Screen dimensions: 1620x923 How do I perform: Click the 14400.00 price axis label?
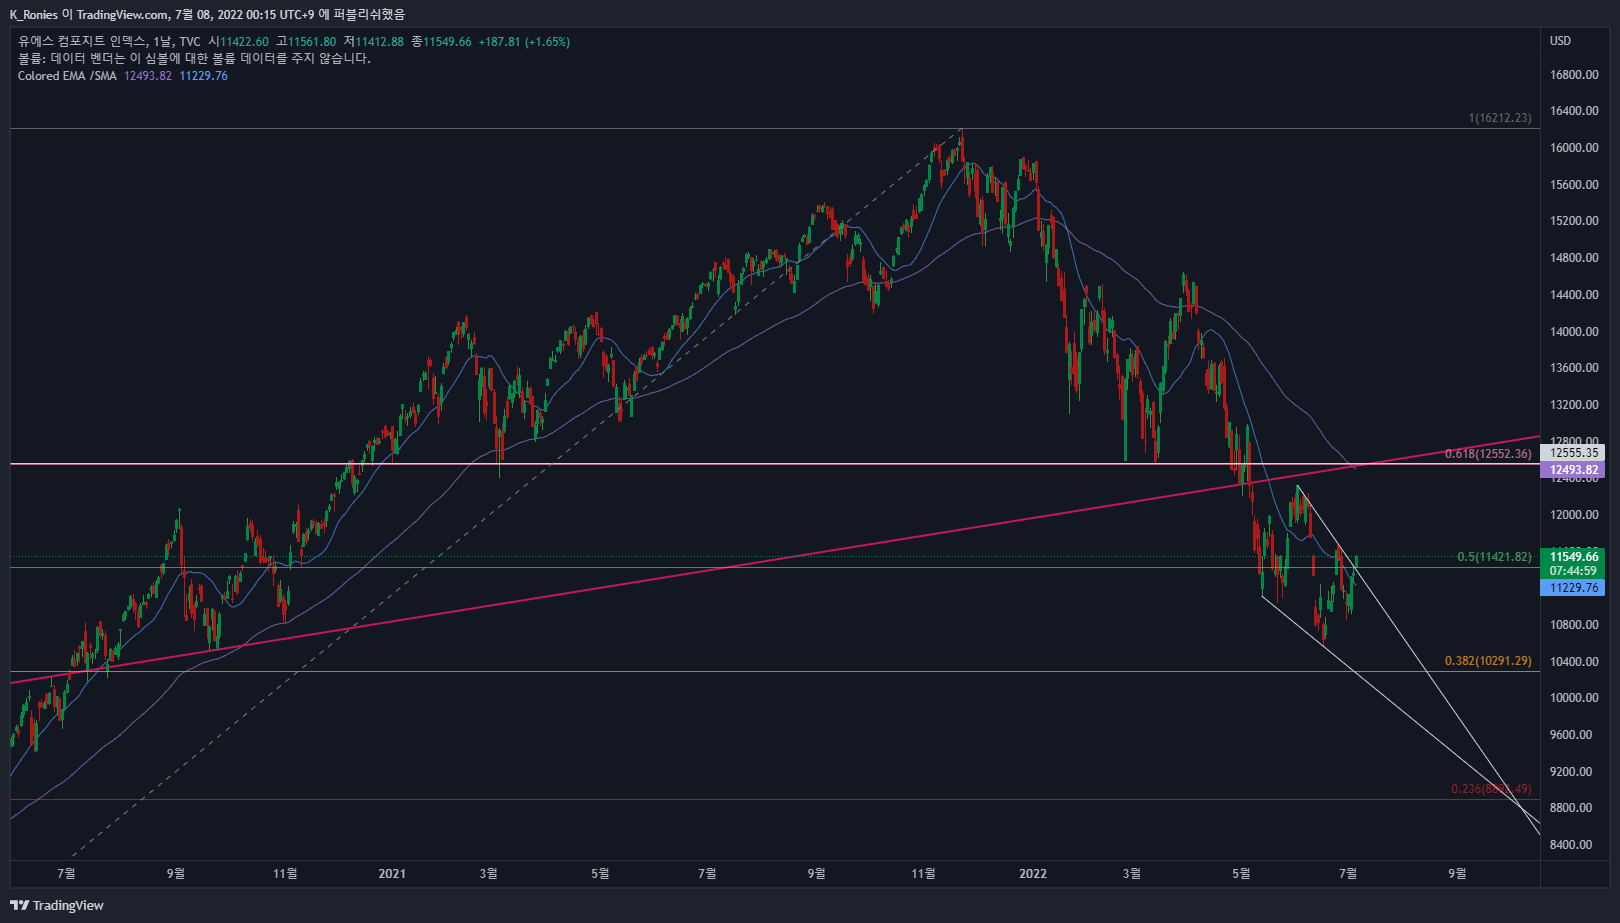tap(1574, 295)
